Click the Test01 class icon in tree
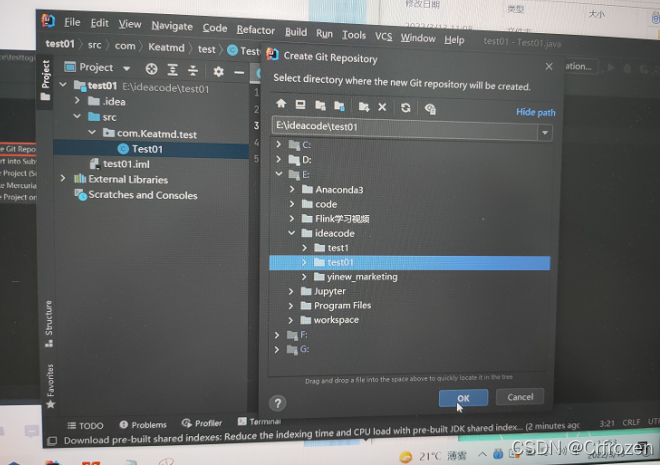669x465 pixels. pos(123,149)
